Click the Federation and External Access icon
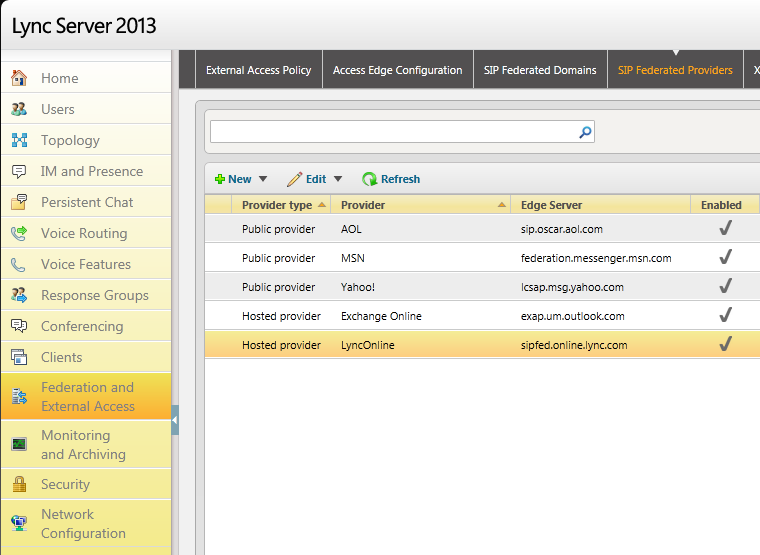Viewport: 760px width, 555px height. coord(19,396)
